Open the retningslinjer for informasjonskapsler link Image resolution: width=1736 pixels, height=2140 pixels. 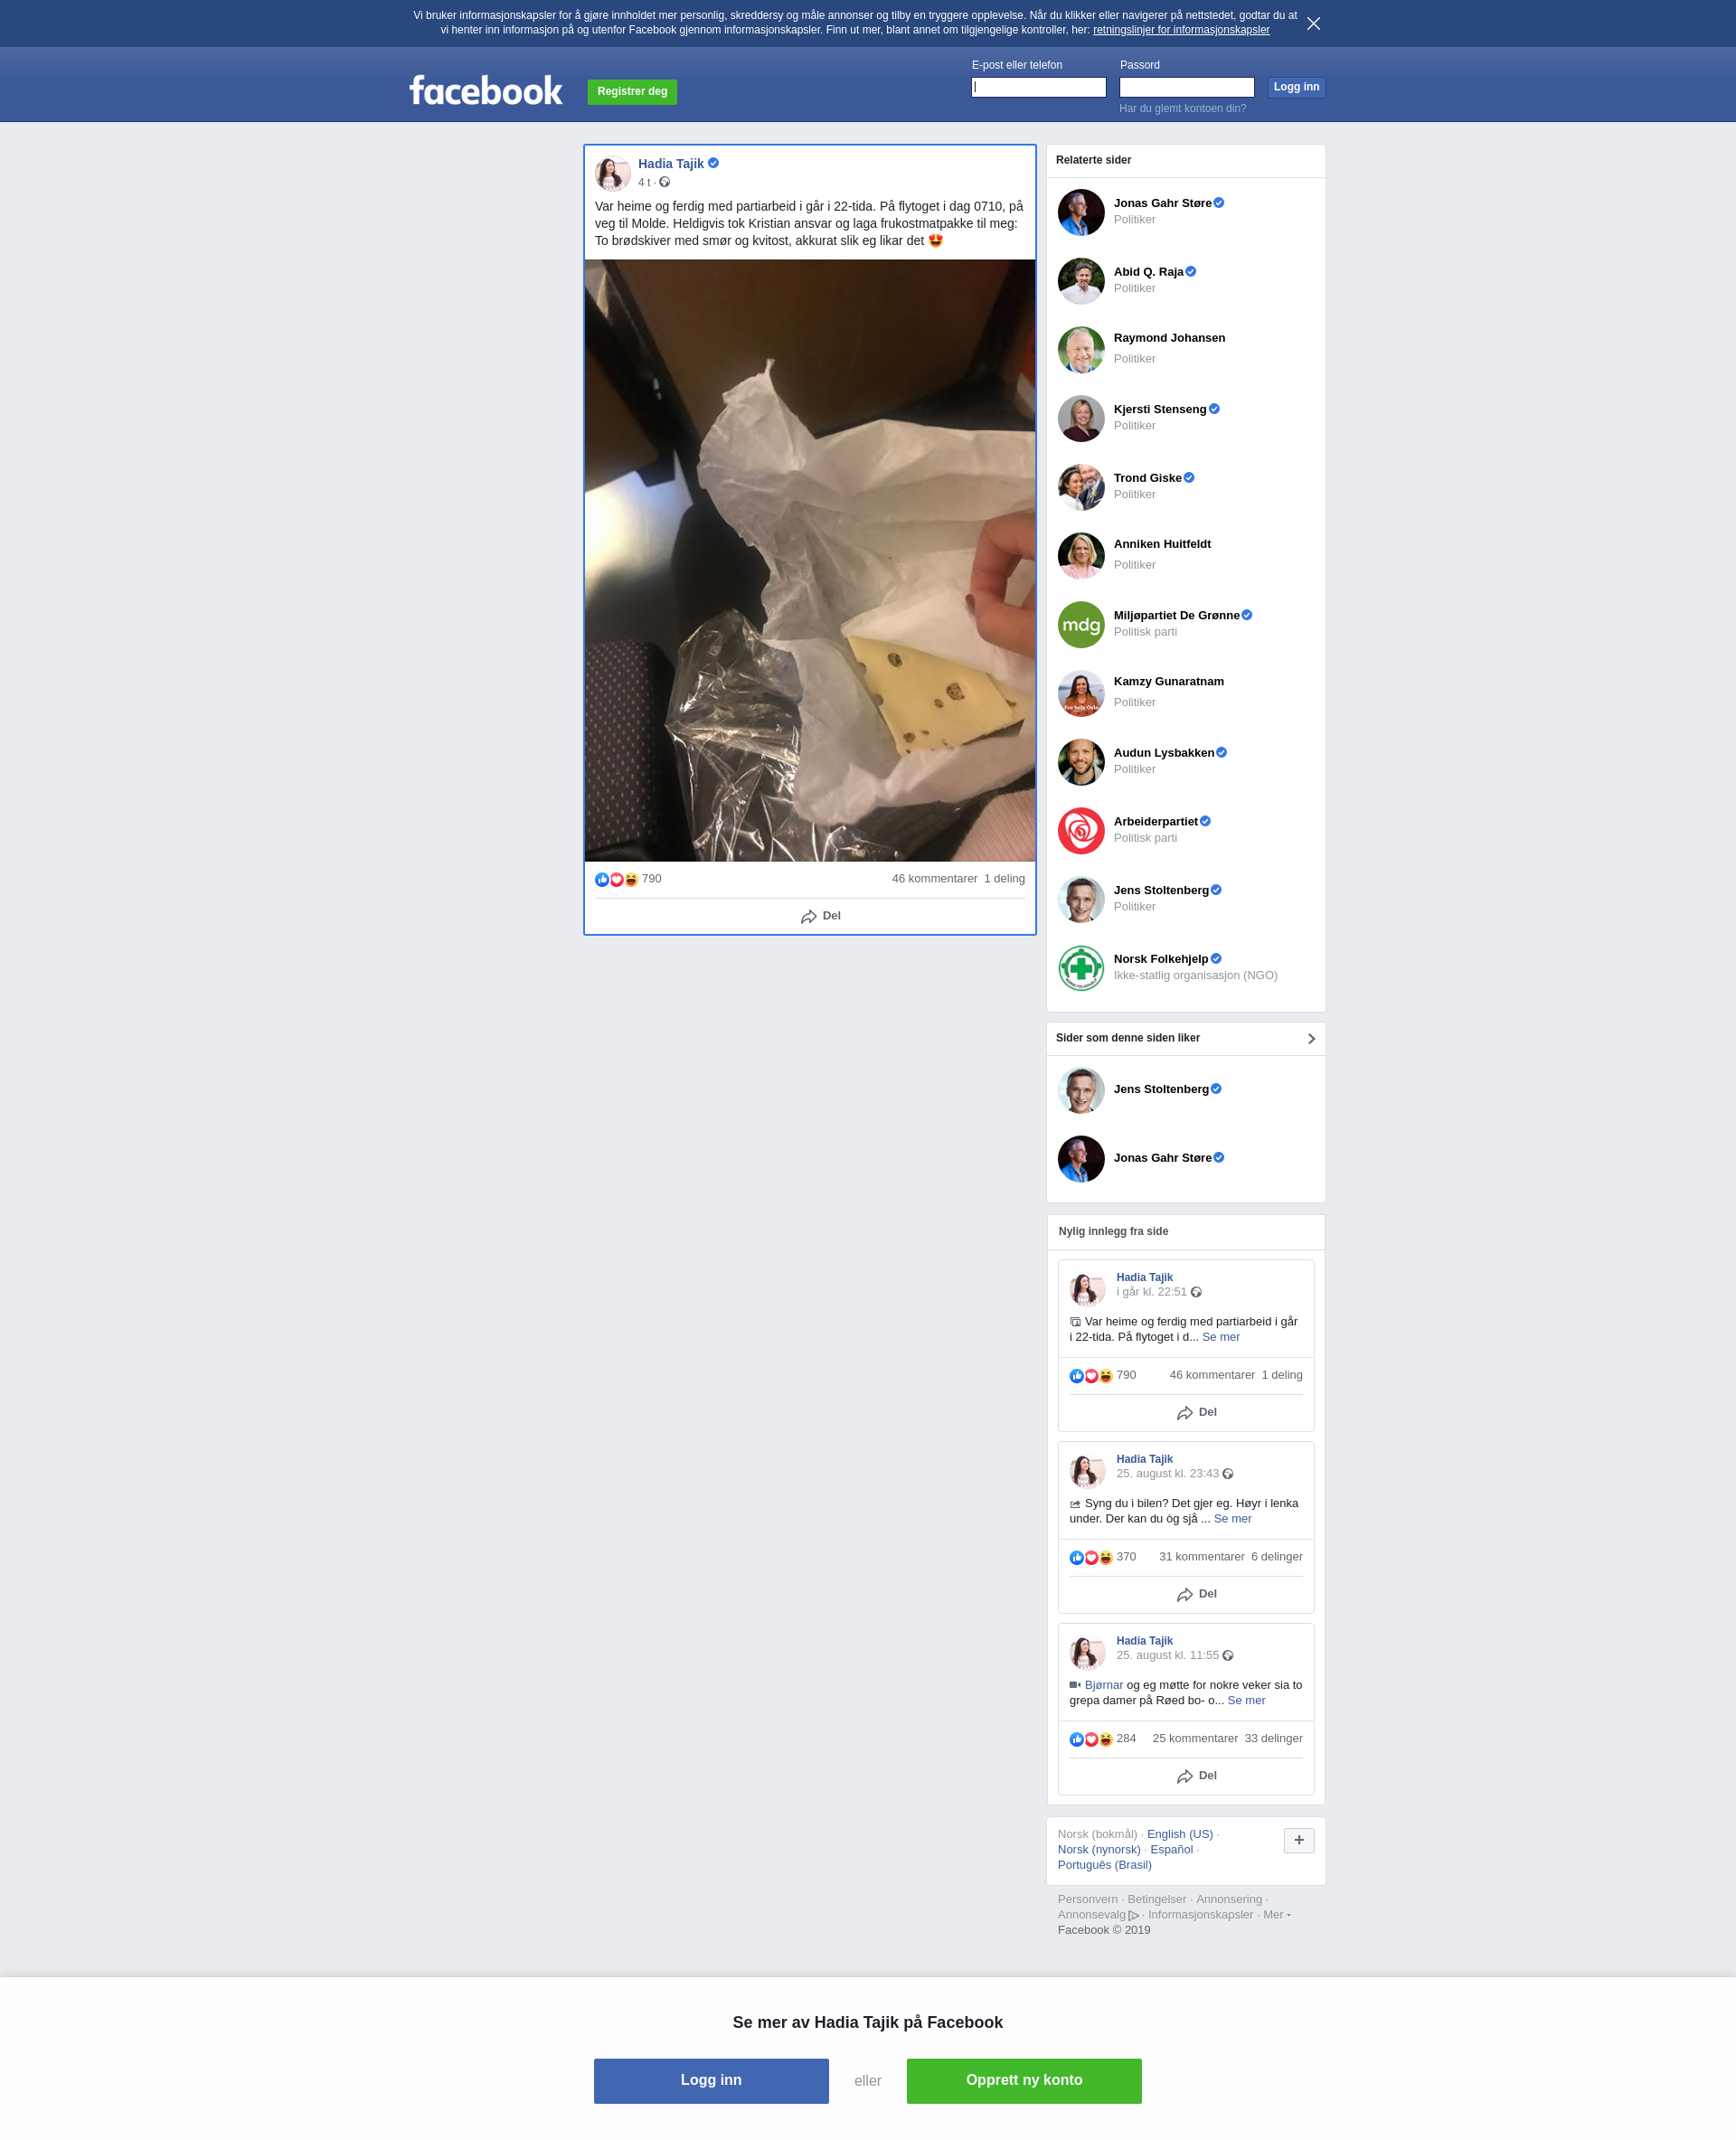coord(1181,30)
